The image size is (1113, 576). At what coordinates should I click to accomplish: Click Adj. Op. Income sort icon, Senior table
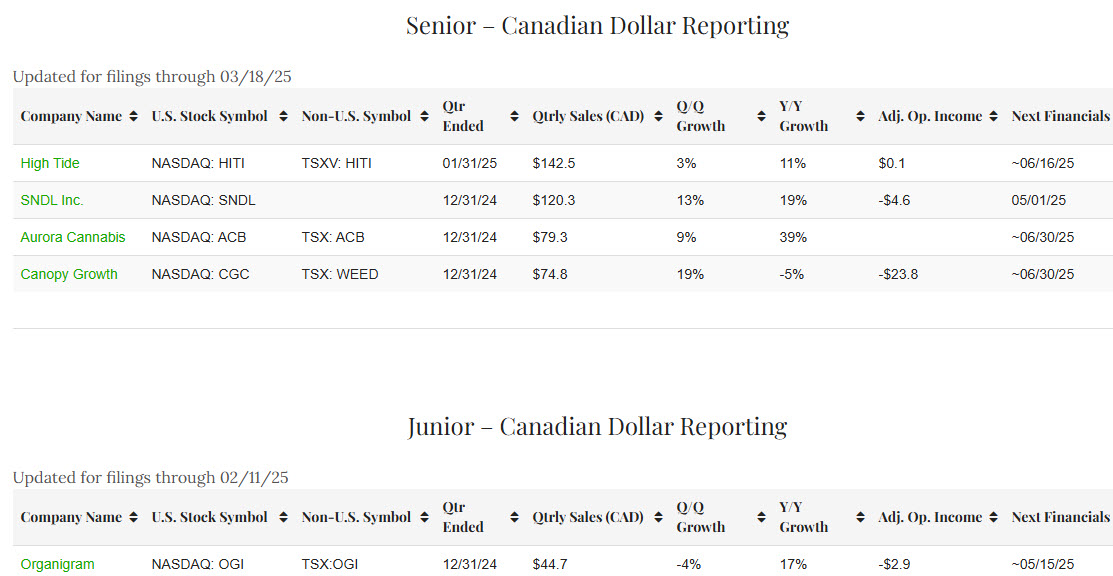point(993,116)
